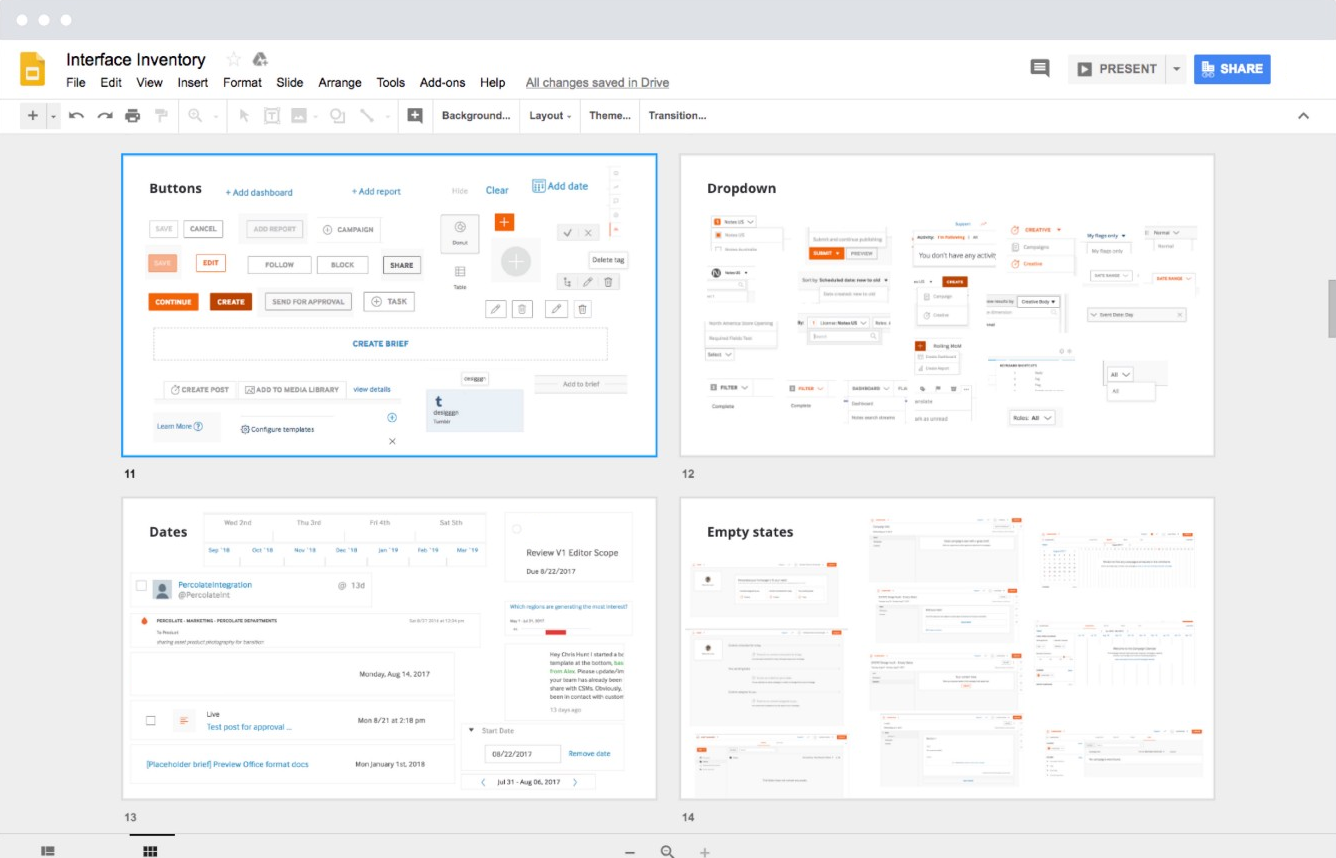This screenshot has width=1336, height=858.
Task: Insert an image from the toolbar
Action: point(298,115)
